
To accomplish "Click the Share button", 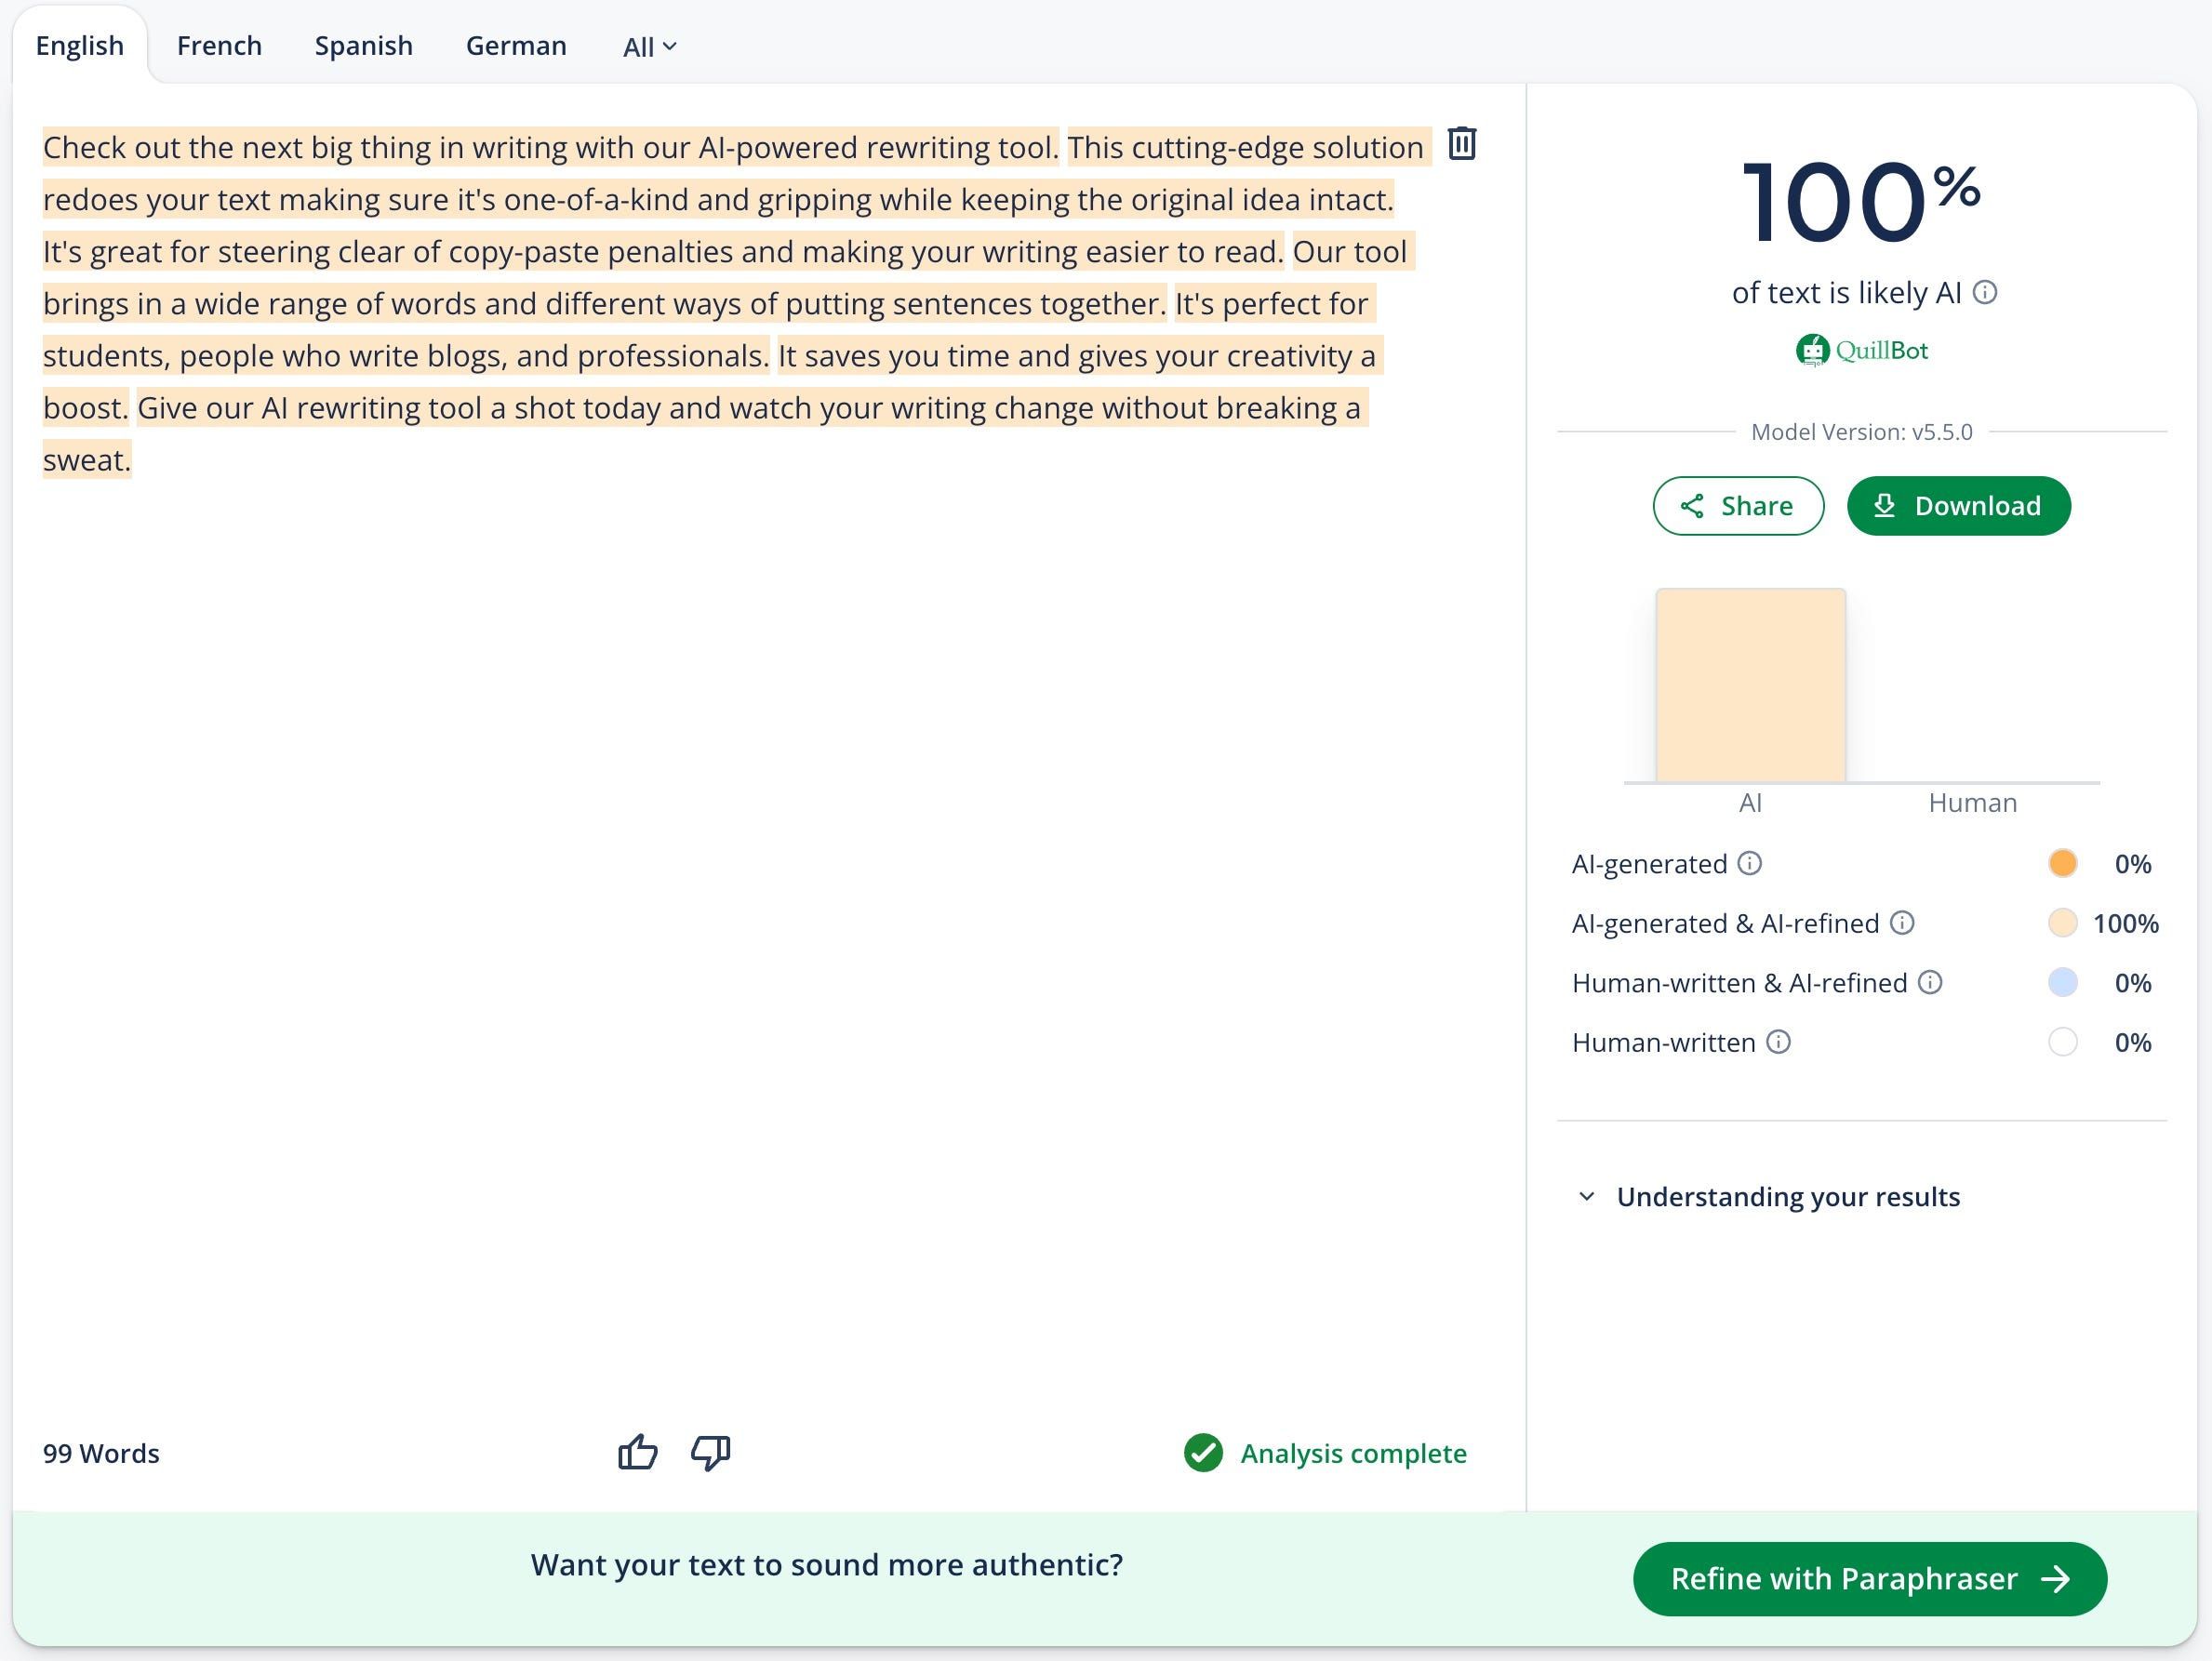I will (1738, 506).
